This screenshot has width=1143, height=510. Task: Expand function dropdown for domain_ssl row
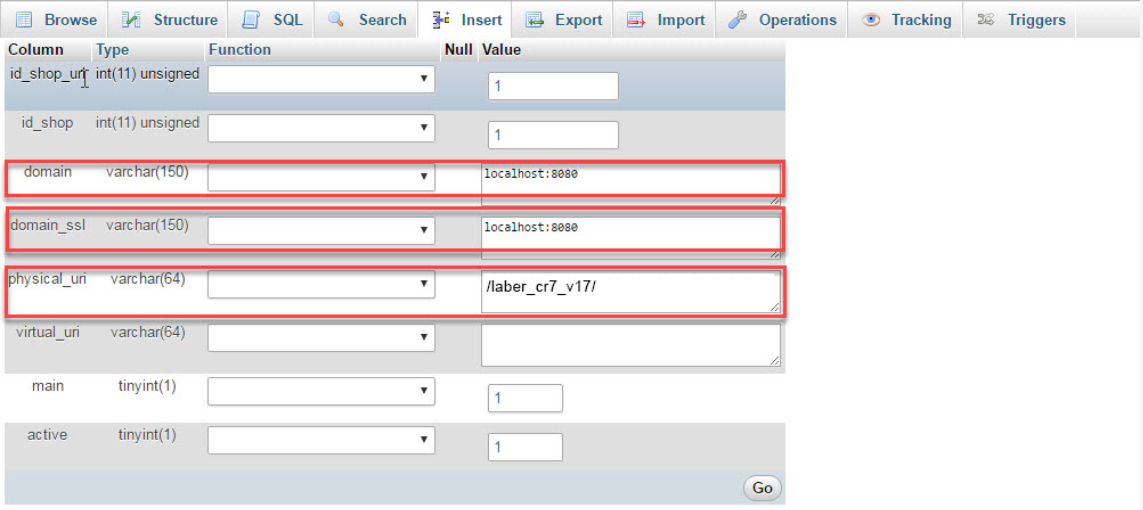click(321, 230)
